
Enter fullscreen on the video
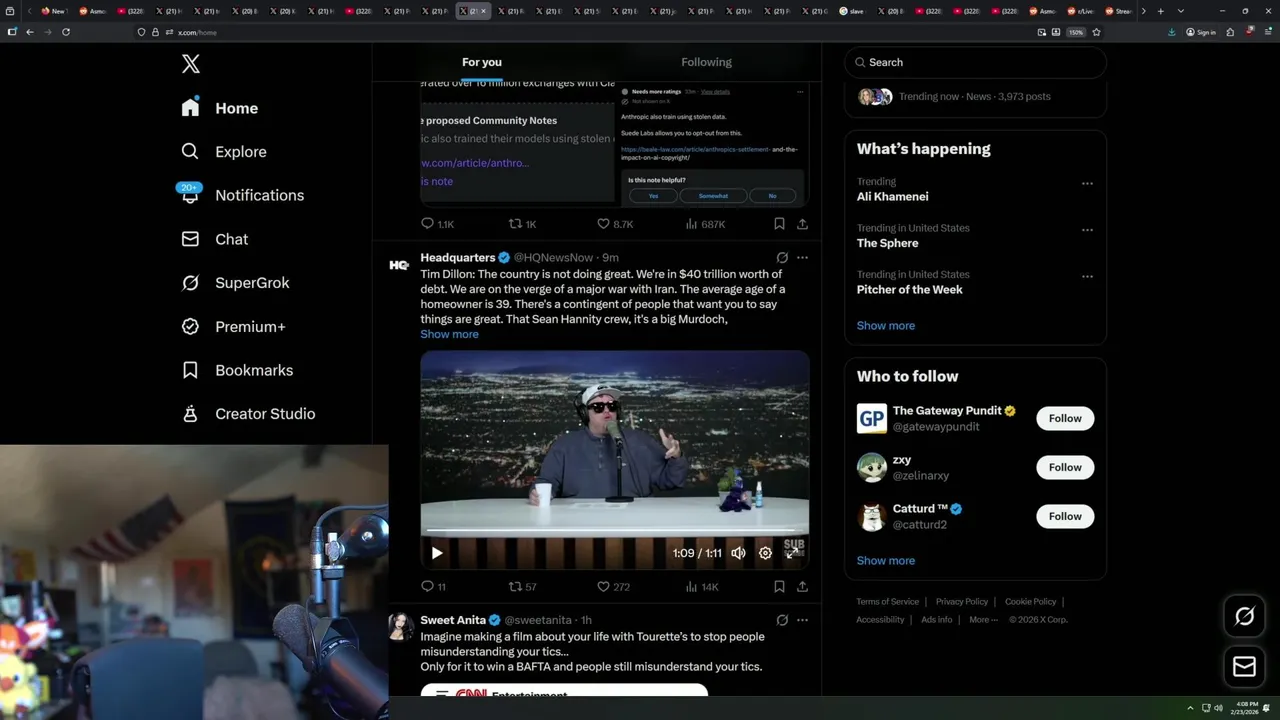(792, 553)
